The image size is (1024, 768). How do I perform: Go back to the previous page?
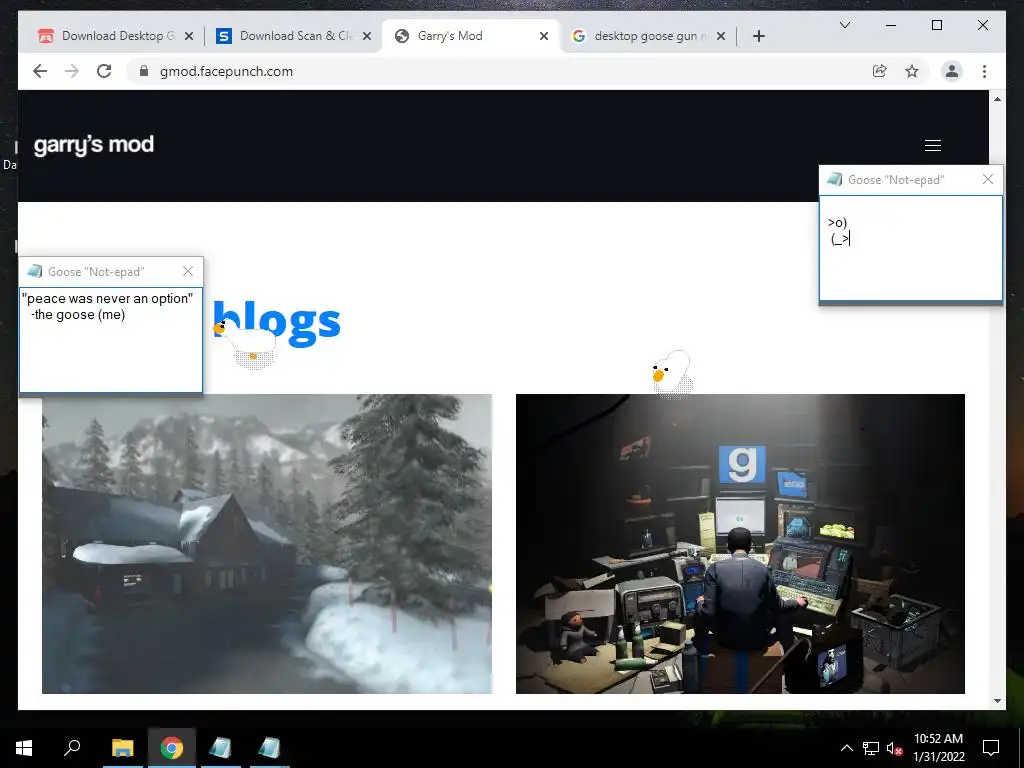click(40, 71)
